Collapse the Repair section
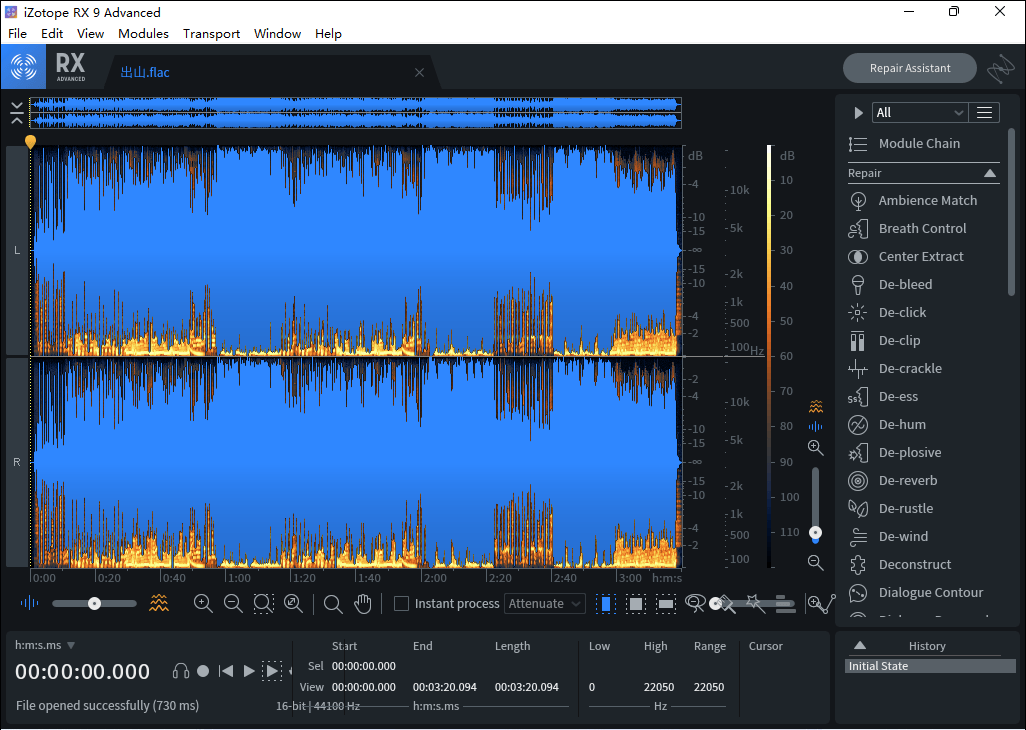 (x=990, y=173)
